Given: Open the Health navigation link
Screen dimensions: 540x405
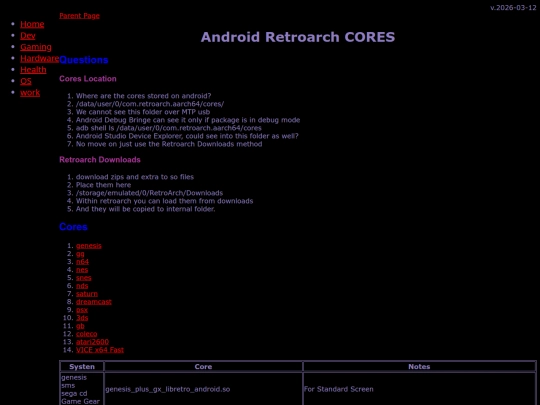Looking at the screenshot, I should [x=33, y=70].
